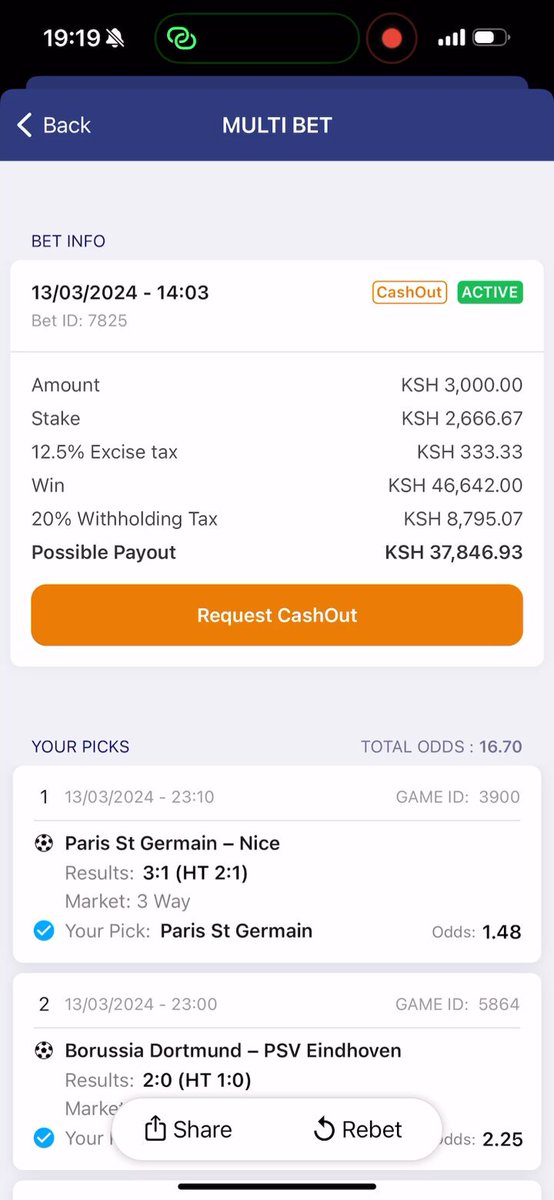Tap the Rebet label in the bottom bar
This screenshot has width=554, height=1200.
[x=372, y=1130]
